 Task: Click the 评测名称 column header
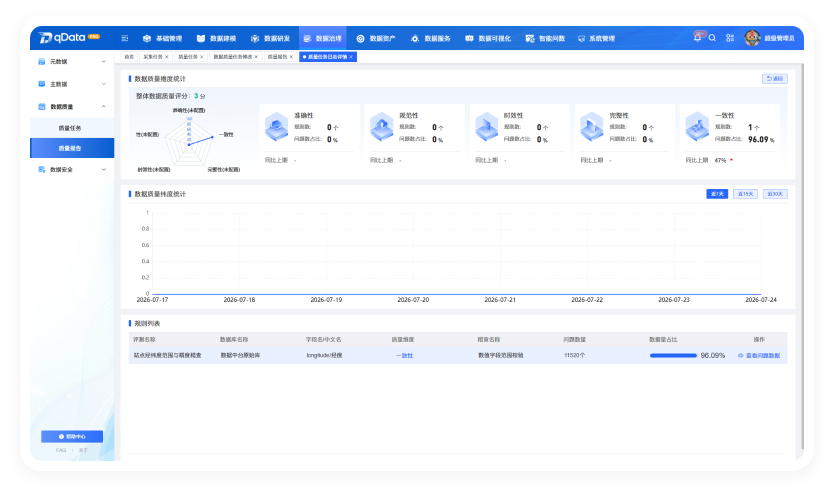(144, 339)
